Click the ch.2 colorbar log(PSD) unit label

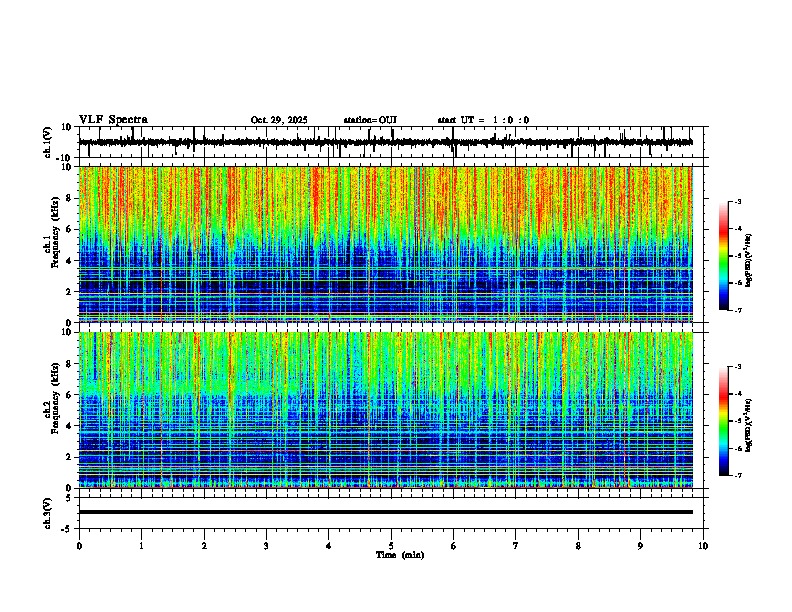749,426
